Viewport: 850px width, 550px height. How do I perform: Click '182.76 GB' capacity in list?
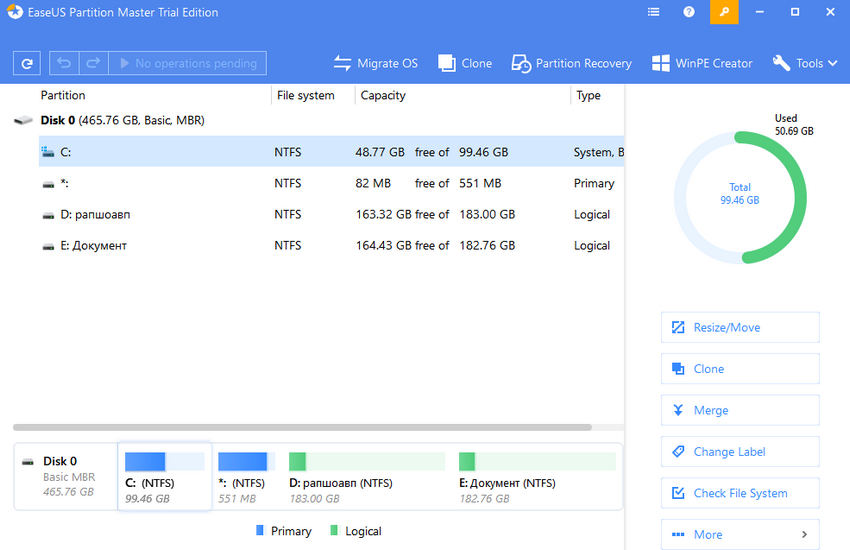[487, 245]
